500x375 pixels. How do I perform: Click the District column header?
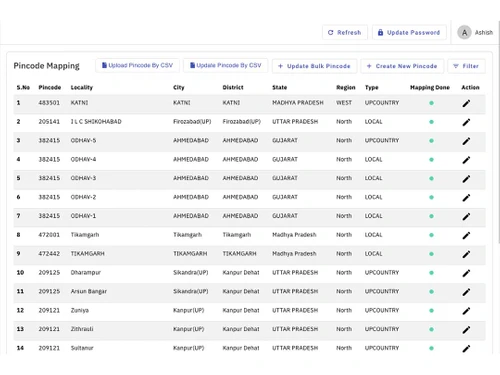pyautogui.click(x=233, y=87)
